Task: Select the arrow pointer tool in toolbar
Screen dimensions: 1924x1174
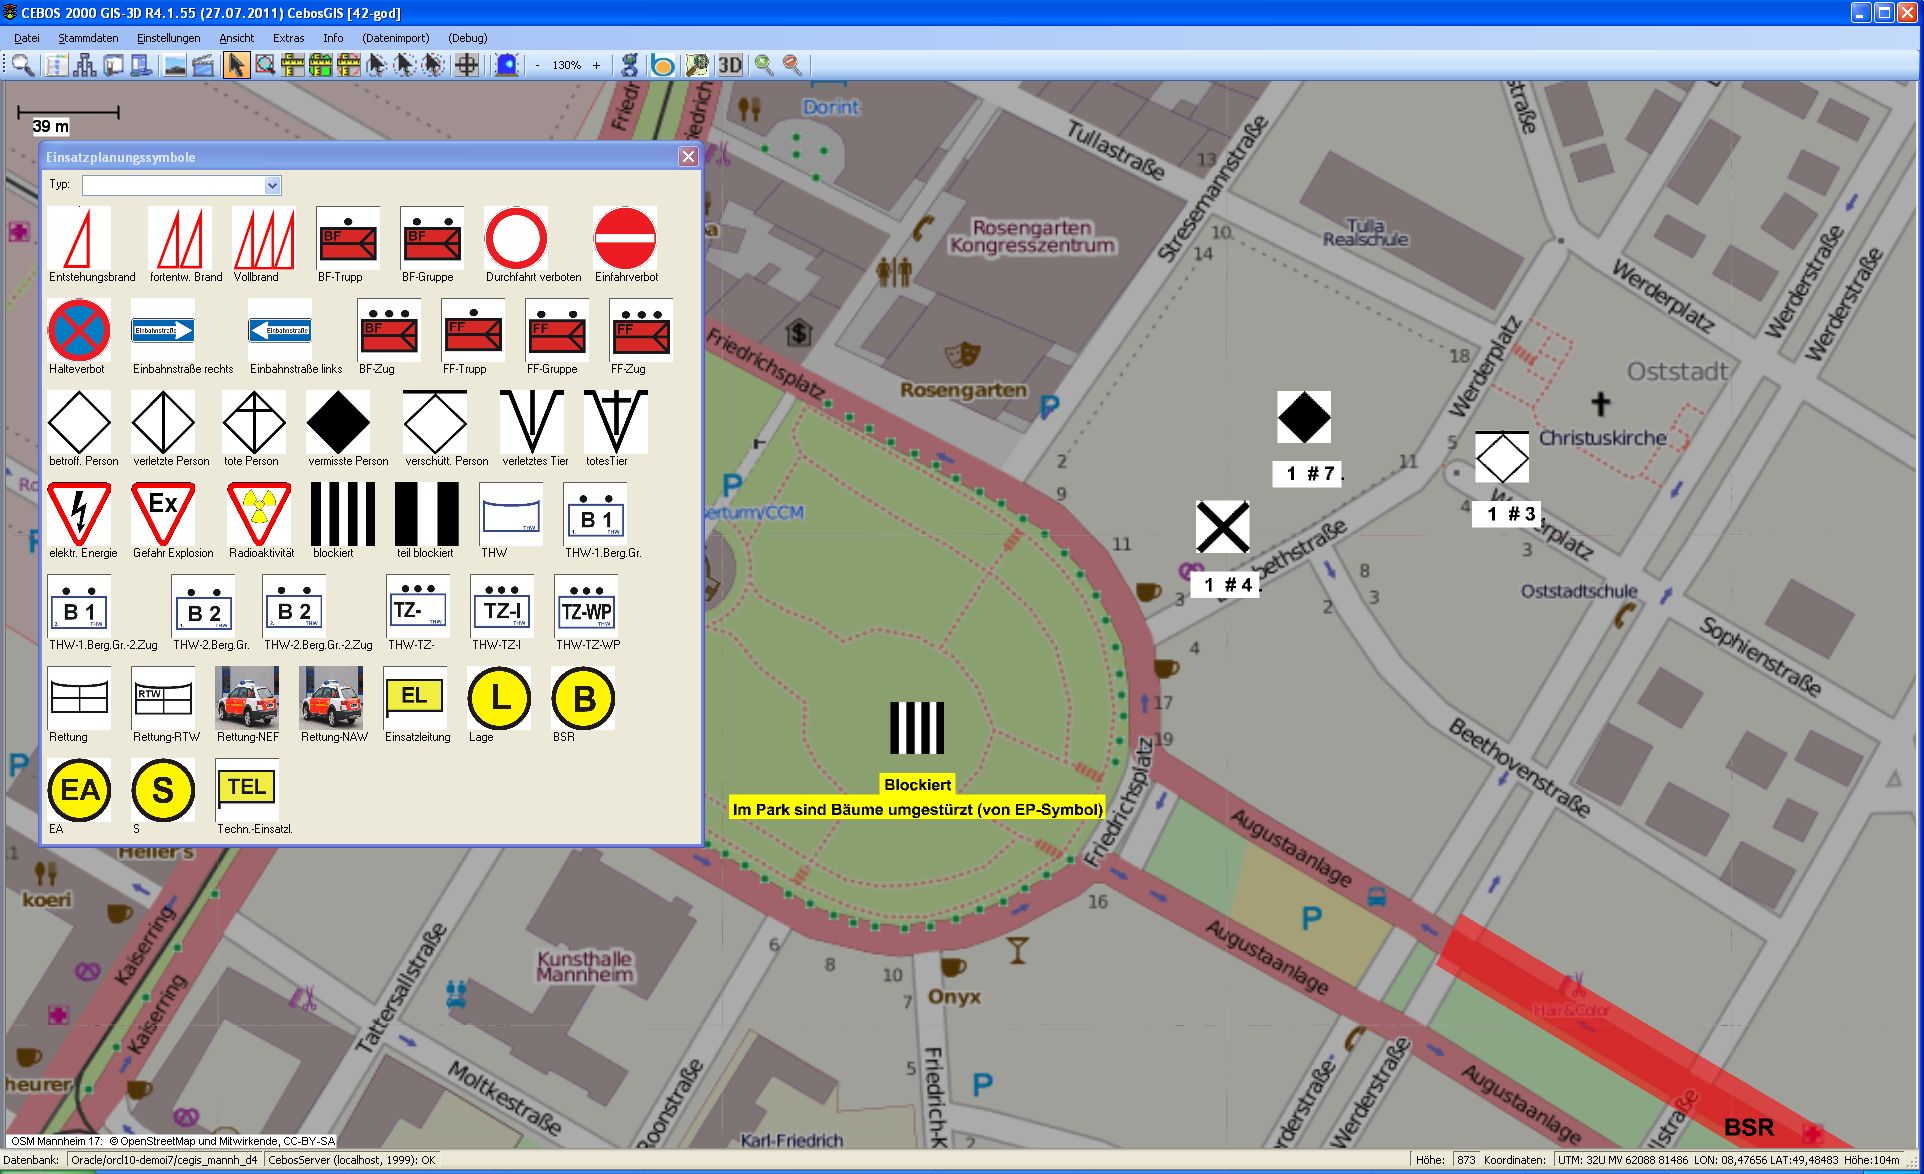Action: (x=236, y=65)
